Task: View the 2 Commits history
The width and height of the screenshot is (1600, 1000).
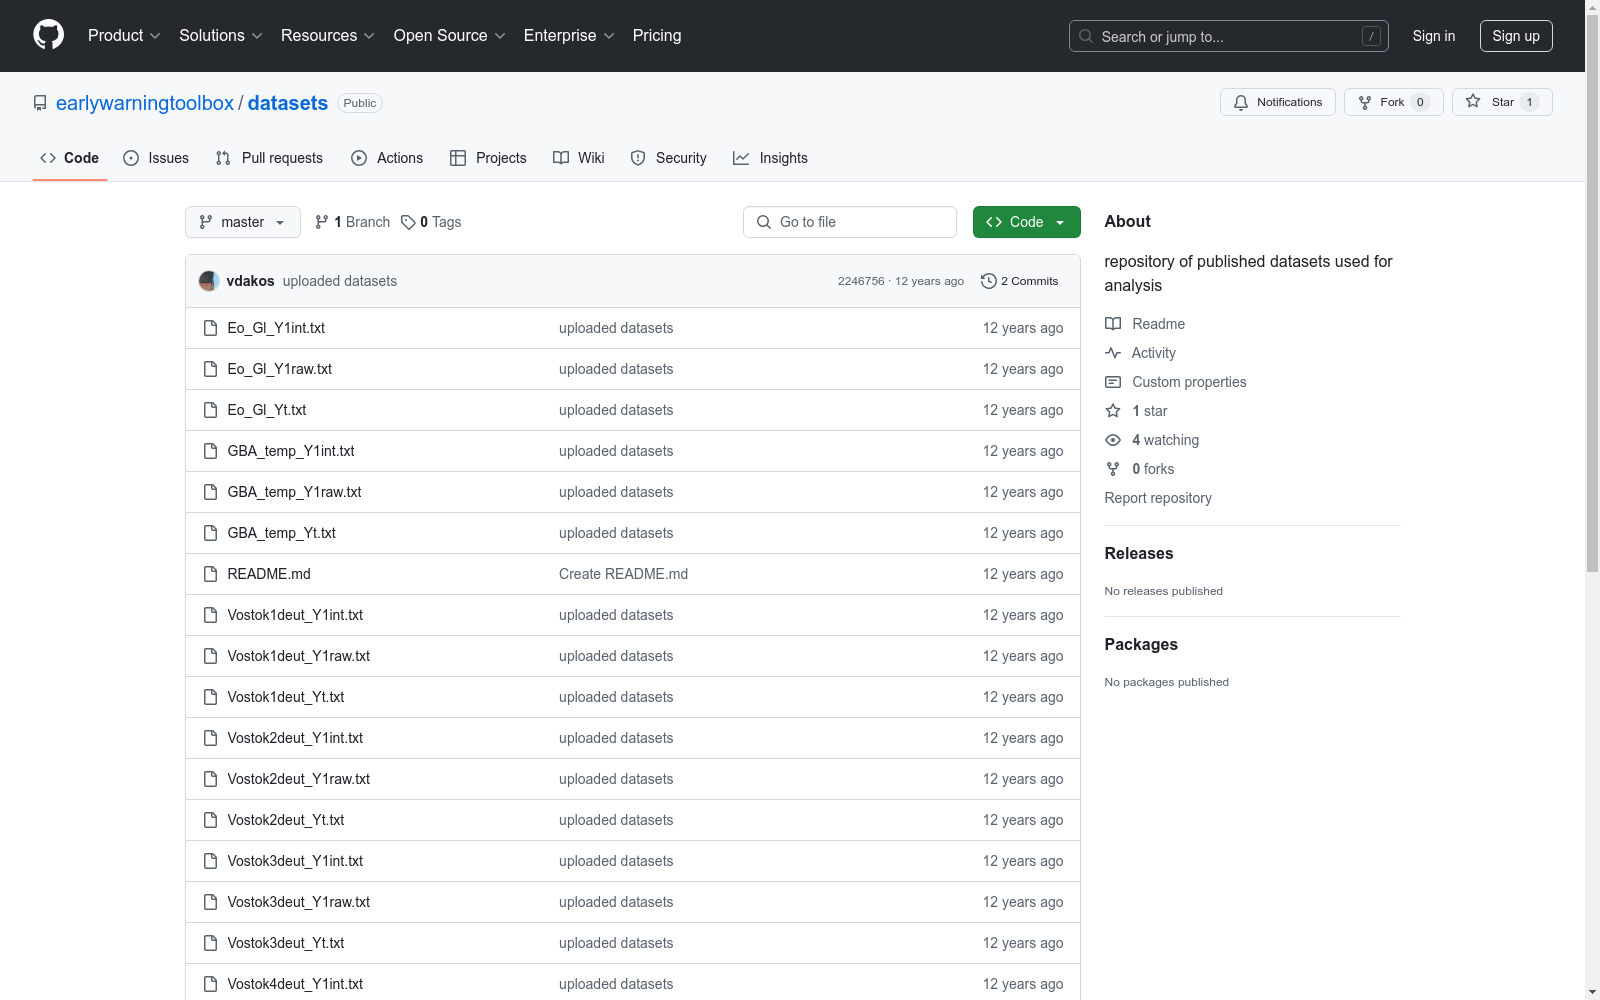Action: [1020, 281]
